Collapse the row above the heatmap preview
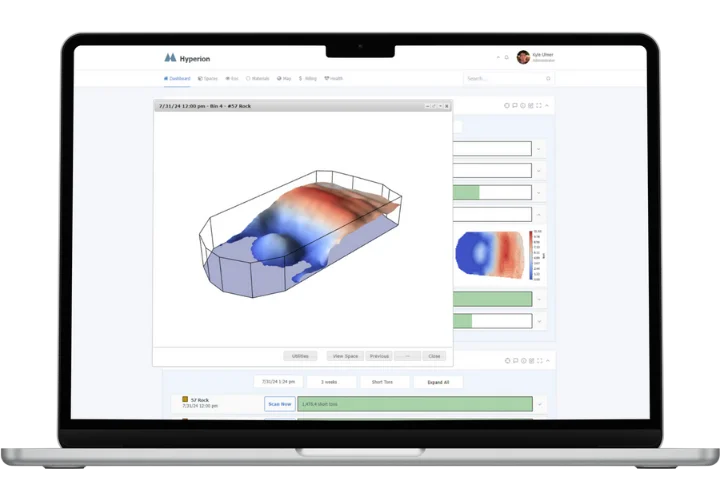The image size is (720, 500). tap(540, 213)
